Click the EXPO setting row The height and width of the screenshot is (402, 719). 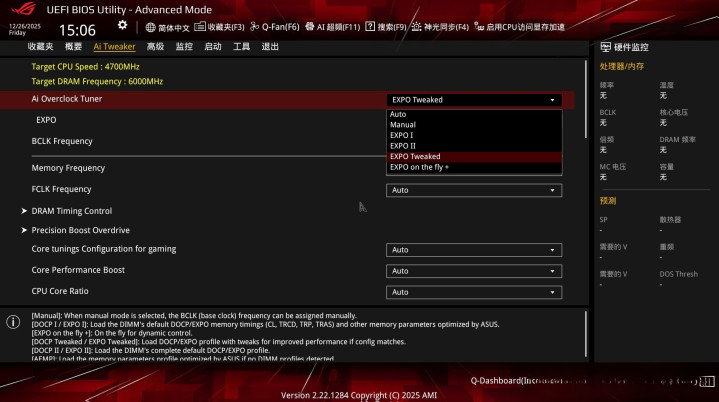(x=287, y=120)
